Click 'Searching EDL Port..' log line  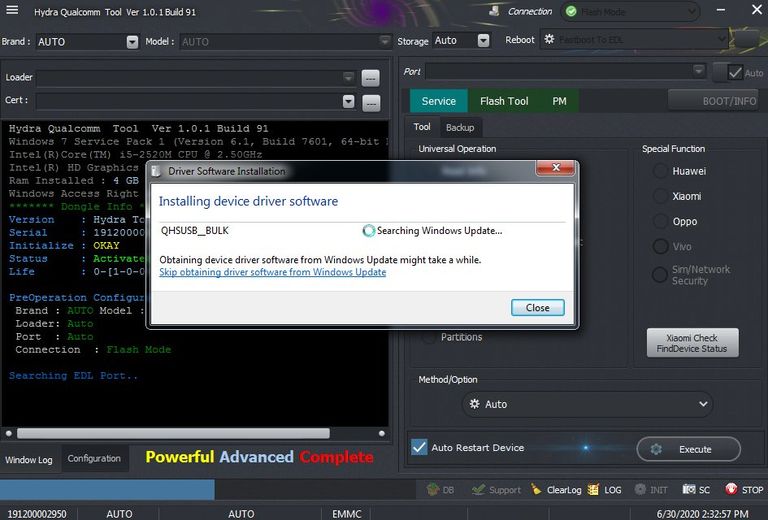73,376
